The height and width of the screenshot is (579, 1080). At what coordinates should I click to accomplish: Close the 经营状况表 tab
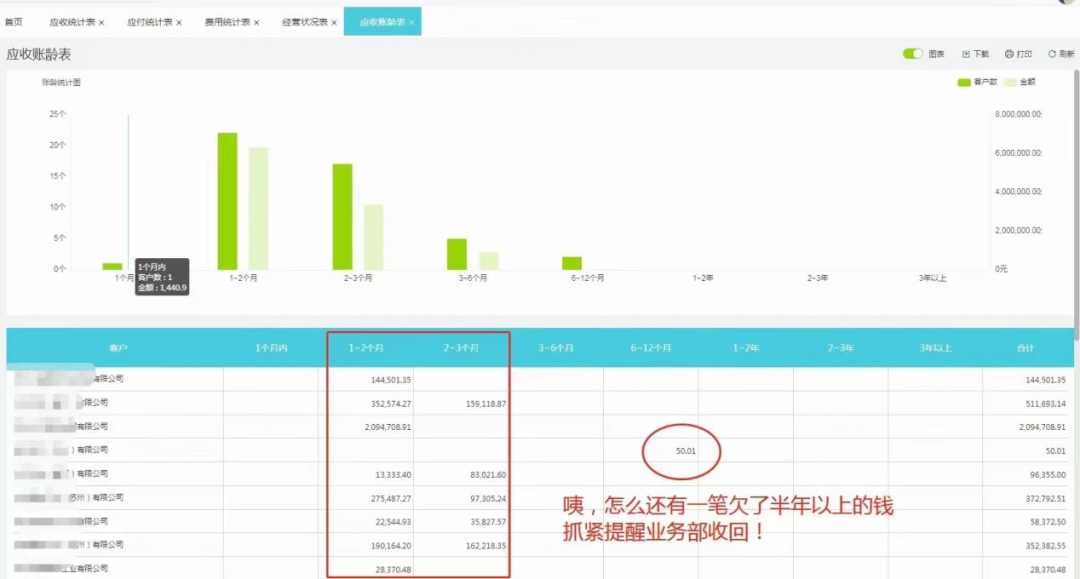(334, 23)
